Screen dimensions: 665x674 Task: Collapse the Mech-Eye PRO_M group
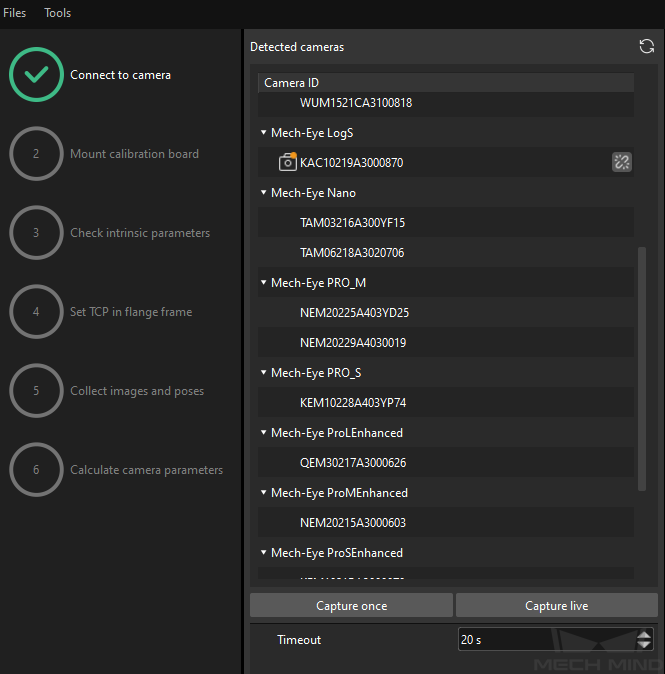coord(264,282)
